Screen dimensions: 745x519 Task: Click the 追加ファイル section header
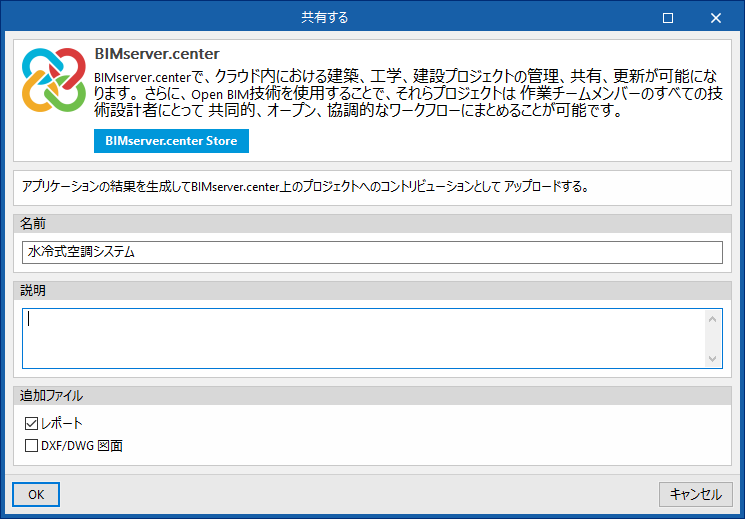coord(372,395)
